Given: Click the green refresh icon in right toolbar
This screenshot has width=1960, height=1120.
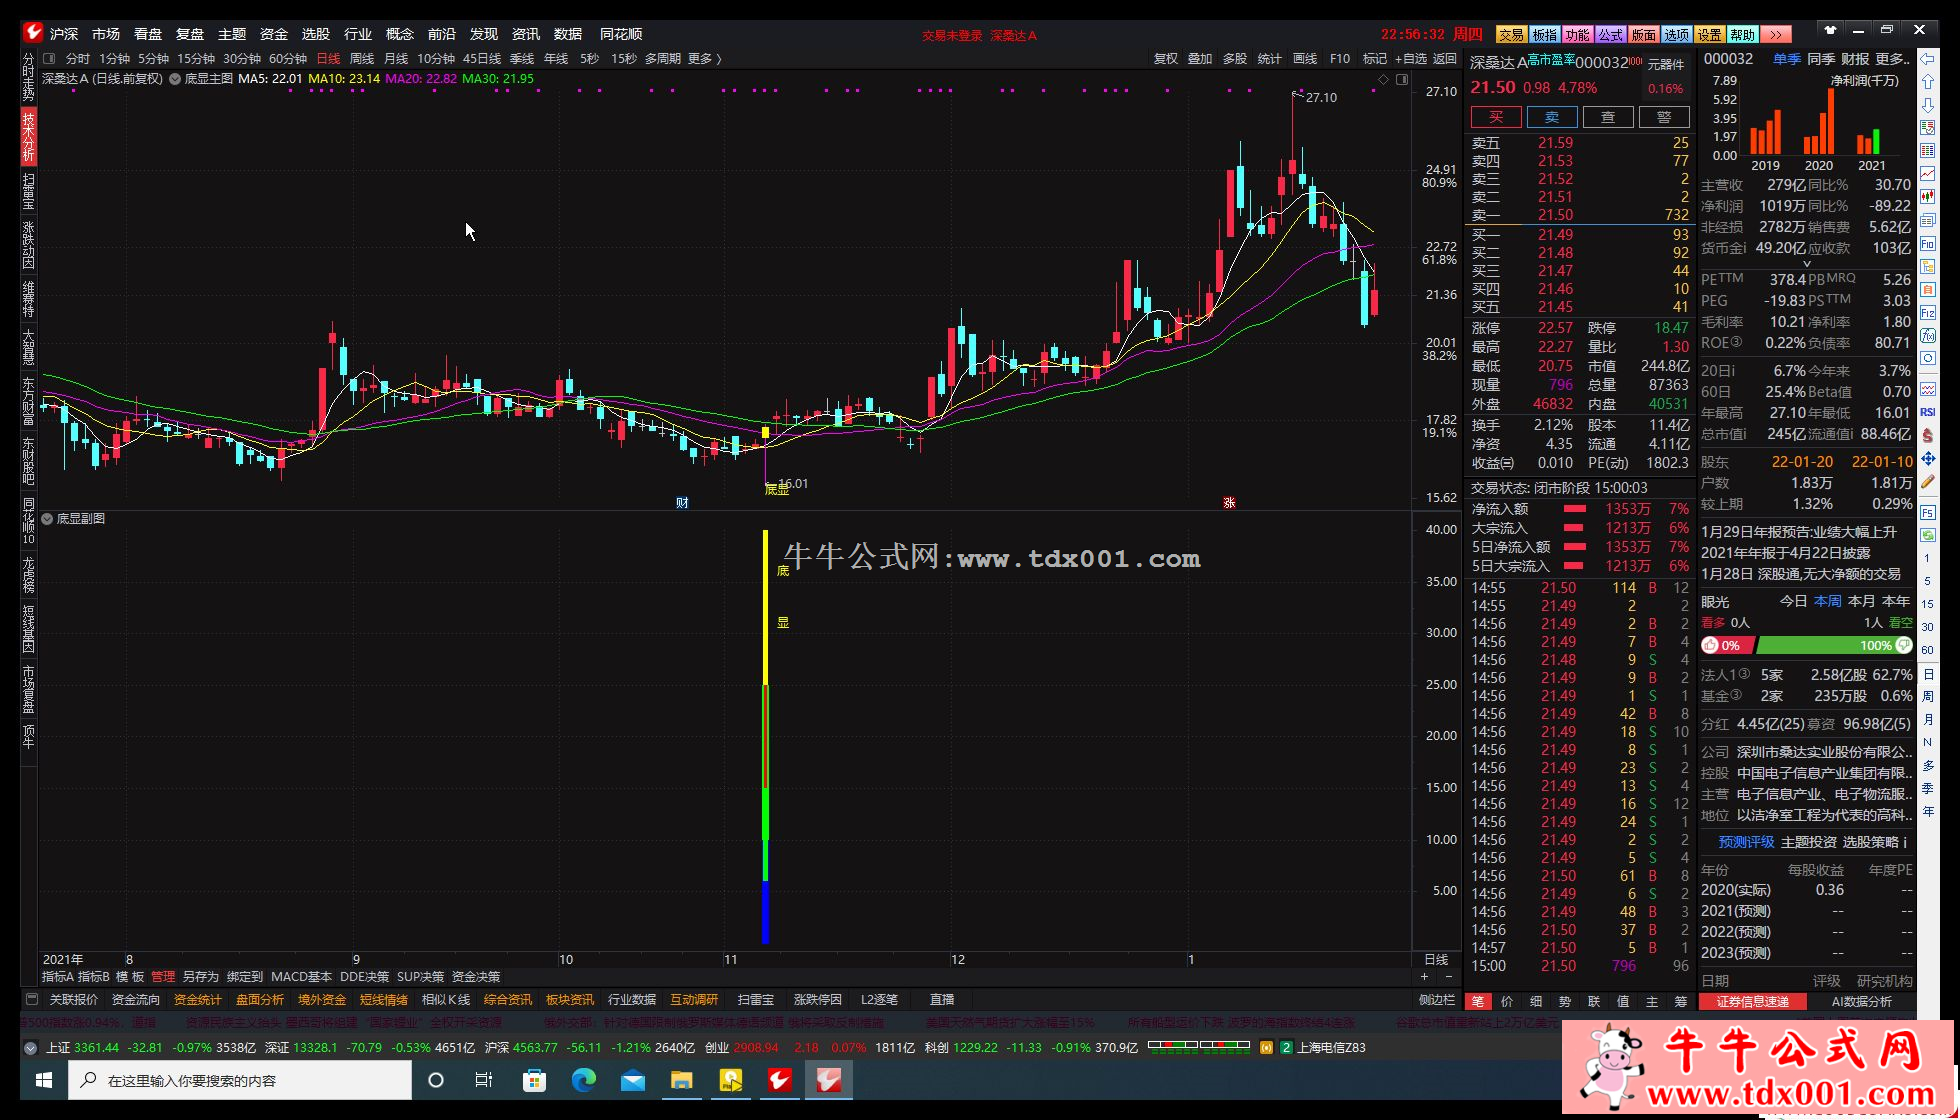Looking at the screenshot, I should point(1928,535).
